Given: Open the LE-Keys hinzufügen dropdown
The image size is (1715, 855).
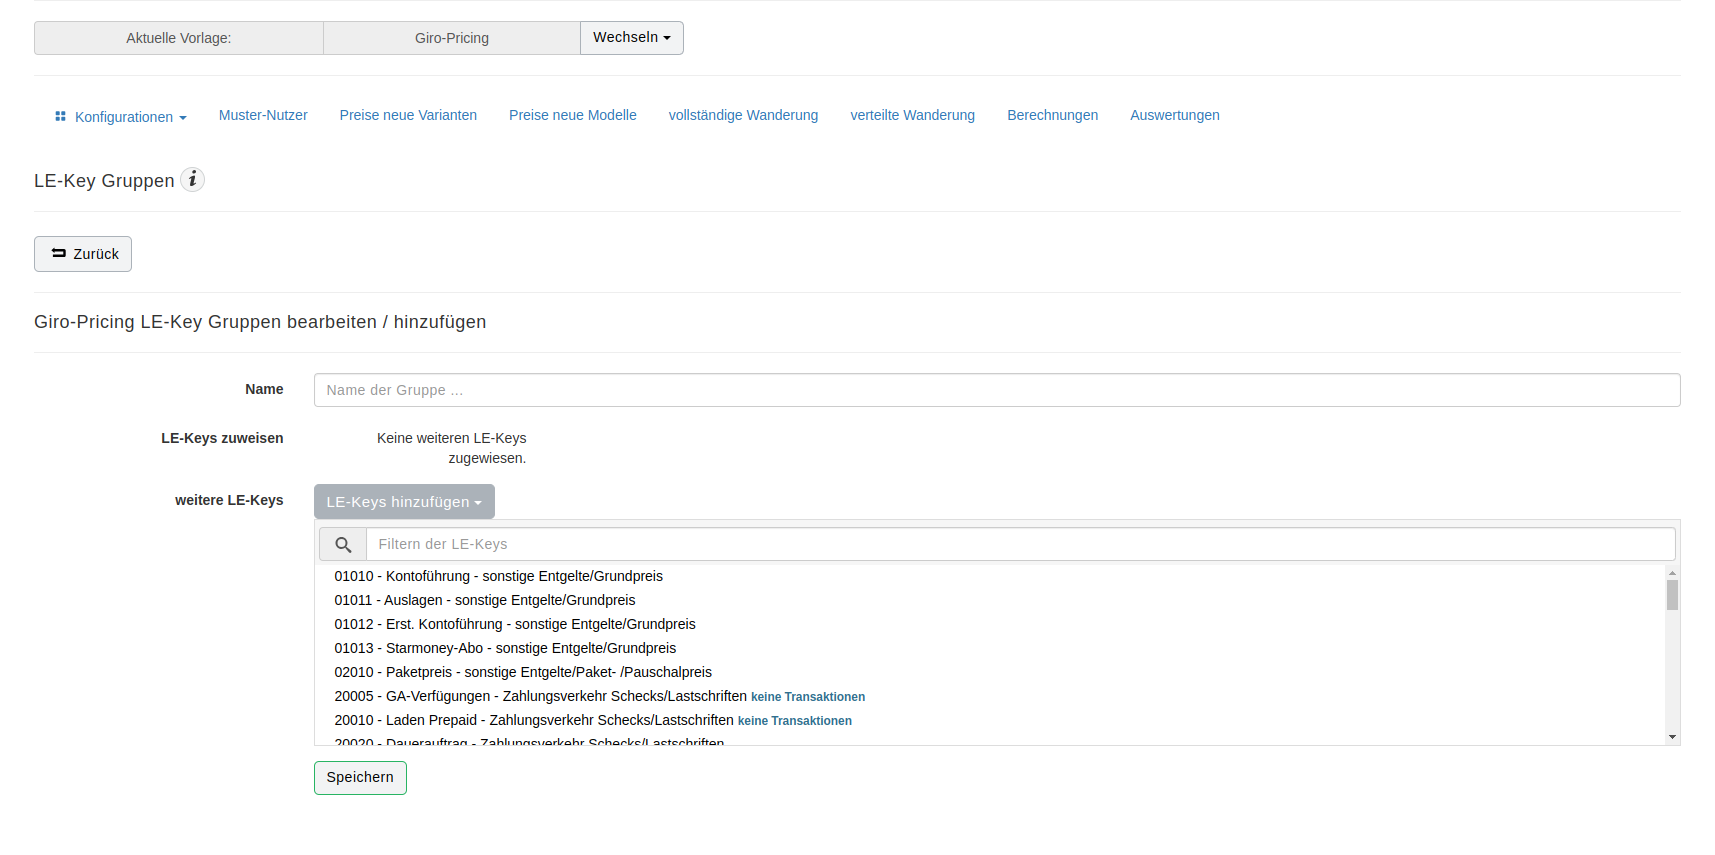Looking at the screenshot, I should coord(404,502).
